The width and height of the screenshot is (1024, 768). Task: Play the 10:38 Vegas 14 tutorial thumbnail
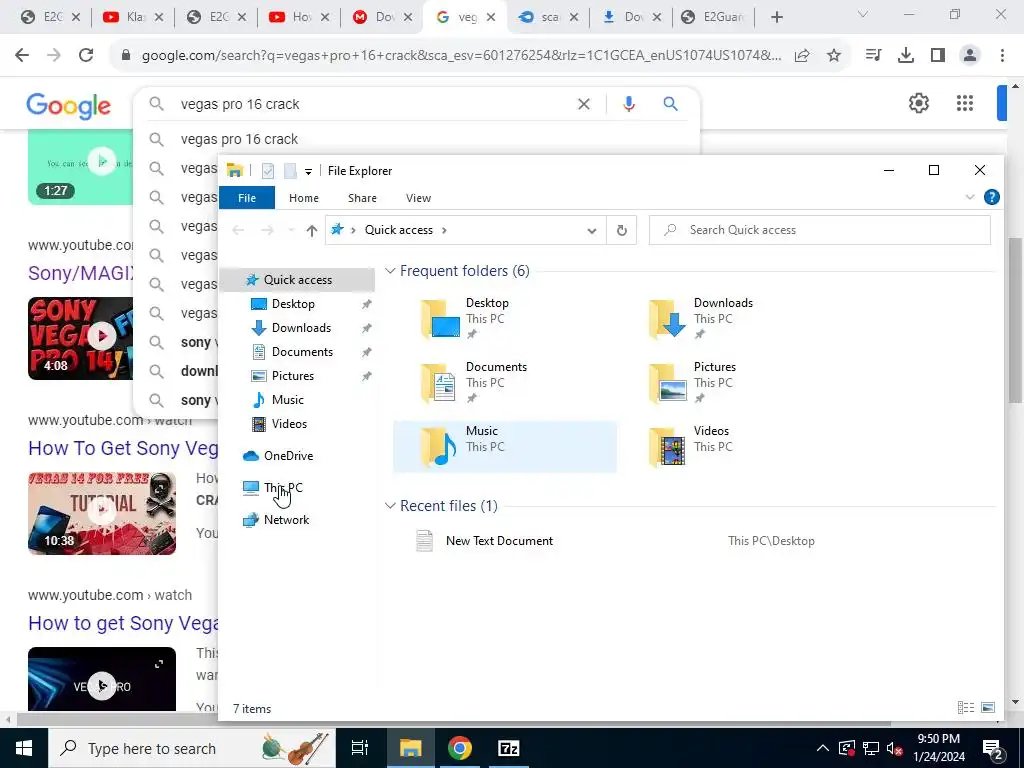tap(102, 513)
